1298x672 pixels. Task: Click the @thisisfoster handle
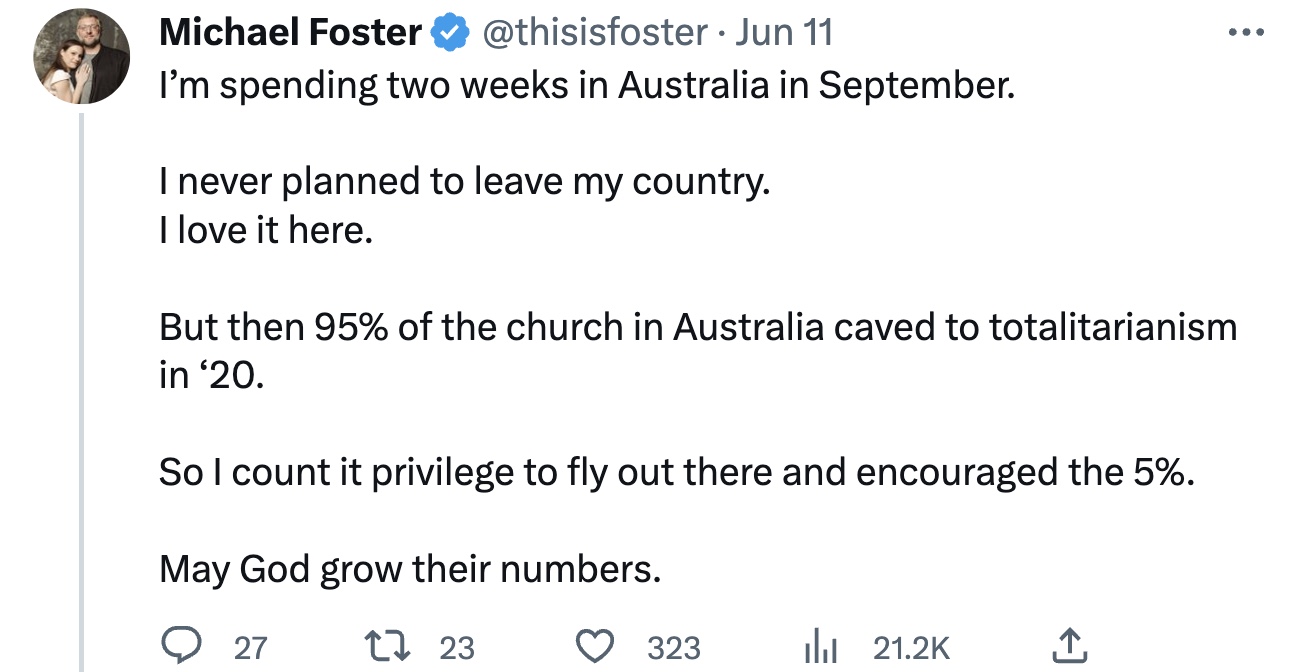coord(595,33)
